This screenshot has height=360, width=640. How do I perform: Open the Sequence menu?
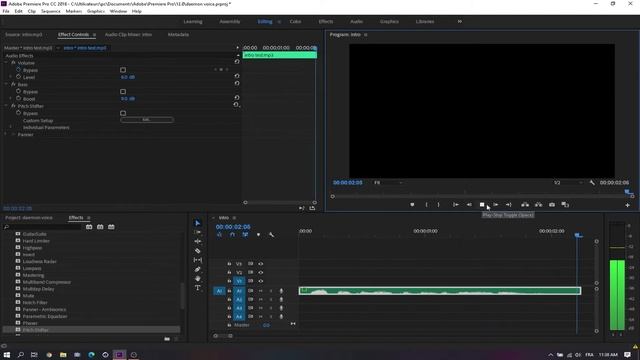coord(51,11)
